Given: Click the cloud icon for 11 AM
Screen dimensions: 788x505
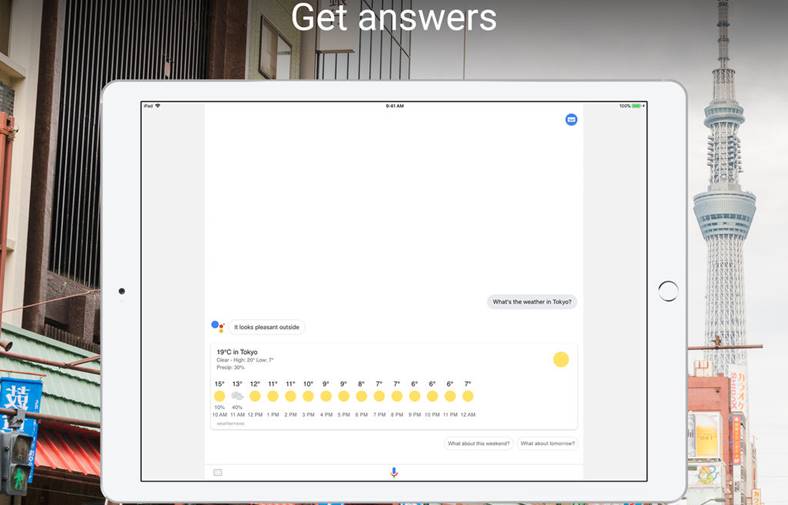Looking at the screenshot, I should (x=237, y=396).
